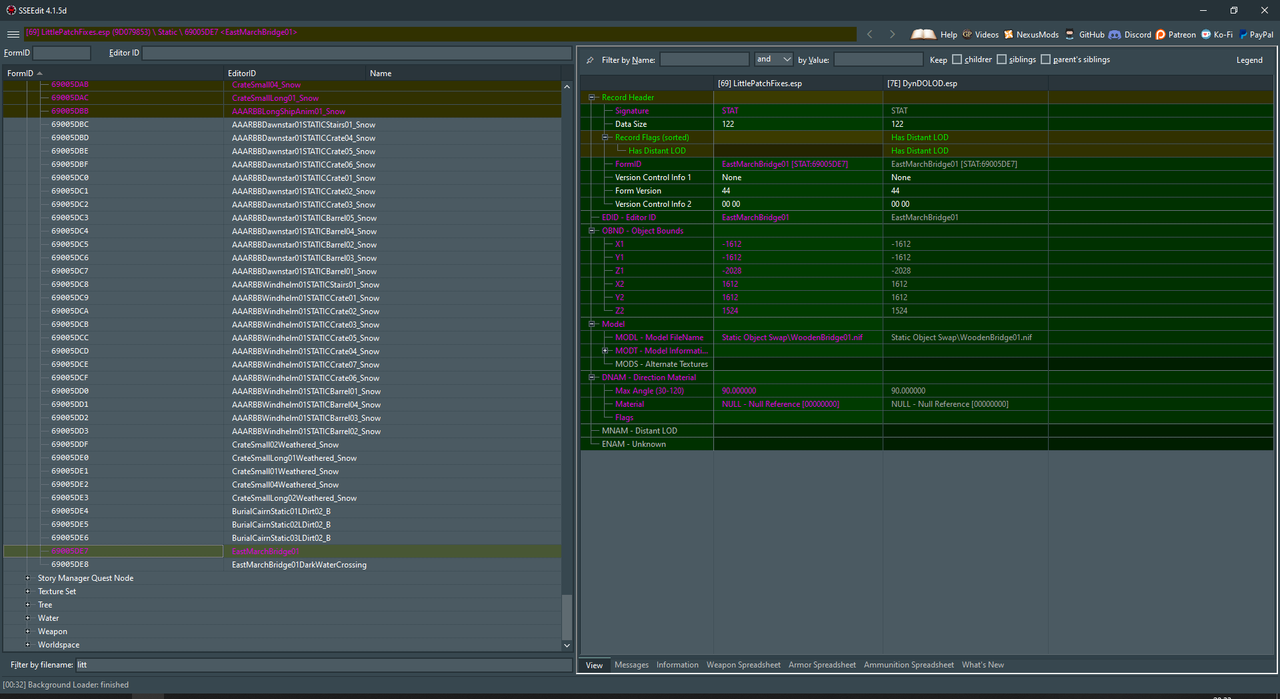Screen dimensions: 1280x699
Task: Open the NexusMods page
Action: tap(1031, 34)
